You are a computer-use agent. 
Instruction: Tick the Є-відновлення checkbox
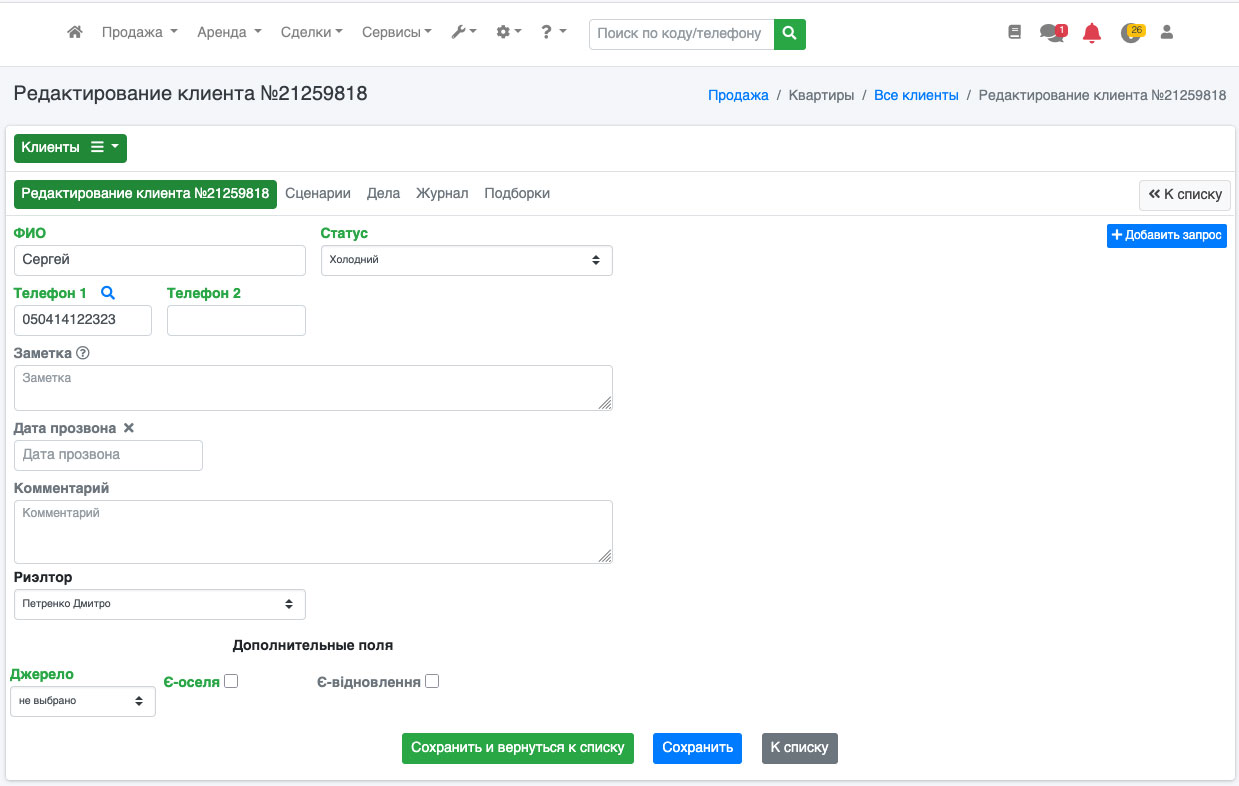432,682
